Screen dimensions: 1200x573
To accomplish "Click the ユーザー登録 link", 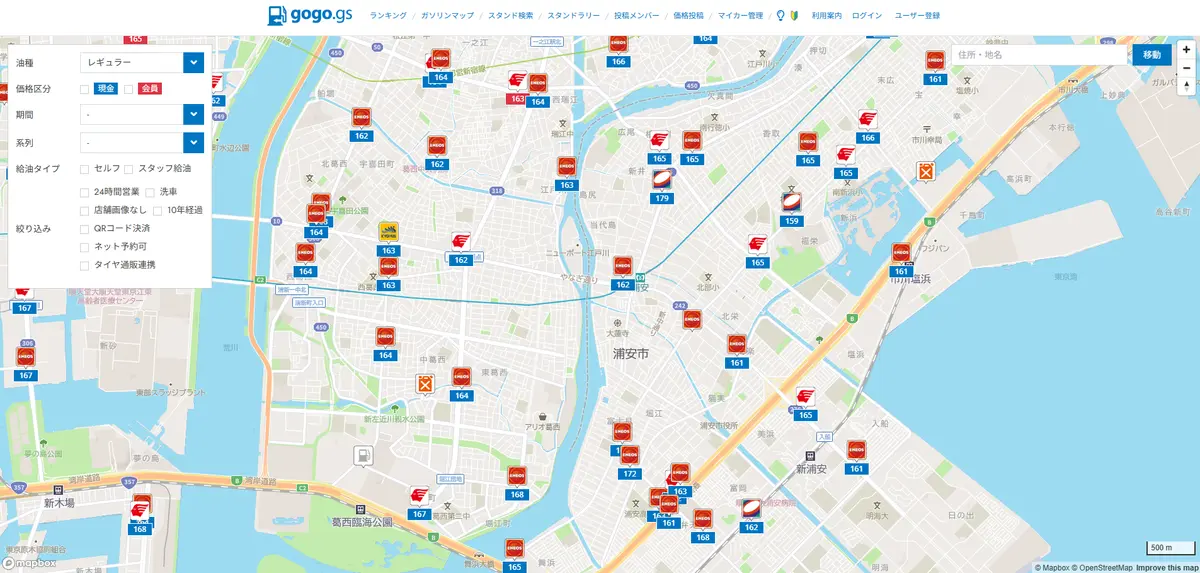I will [x=917, y=16].
